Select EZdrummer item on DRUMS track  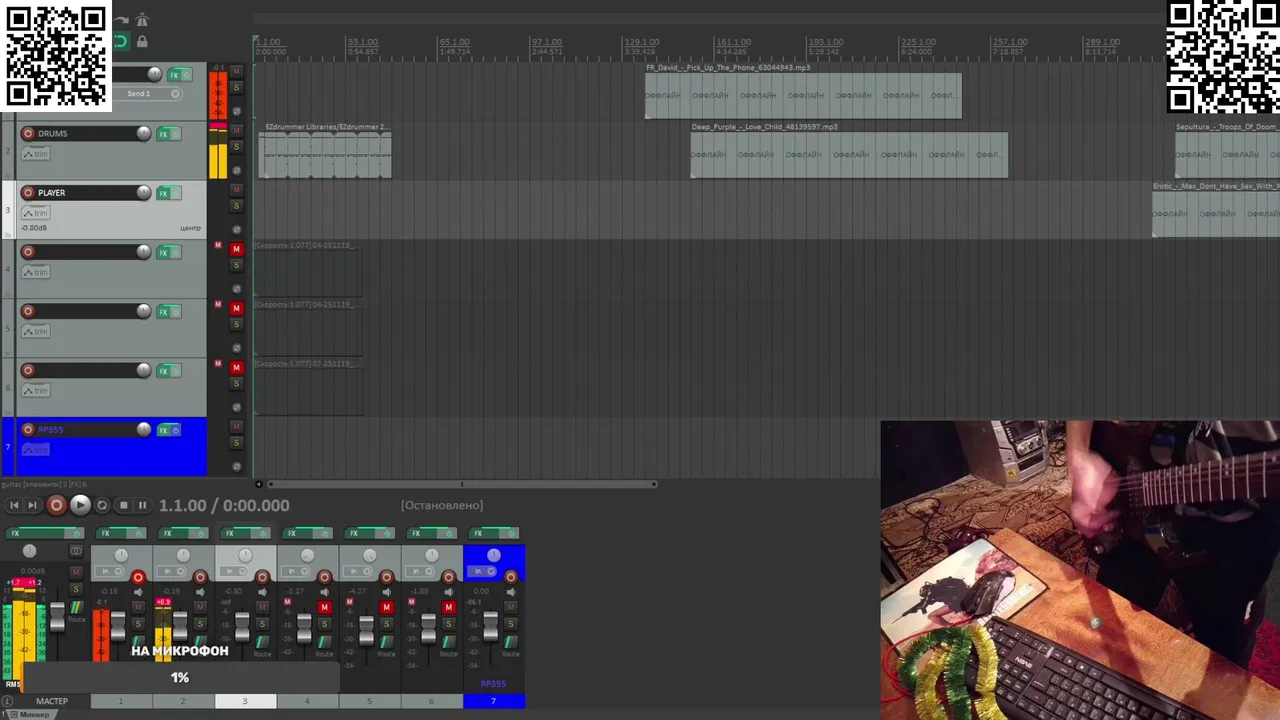[325, 155]
